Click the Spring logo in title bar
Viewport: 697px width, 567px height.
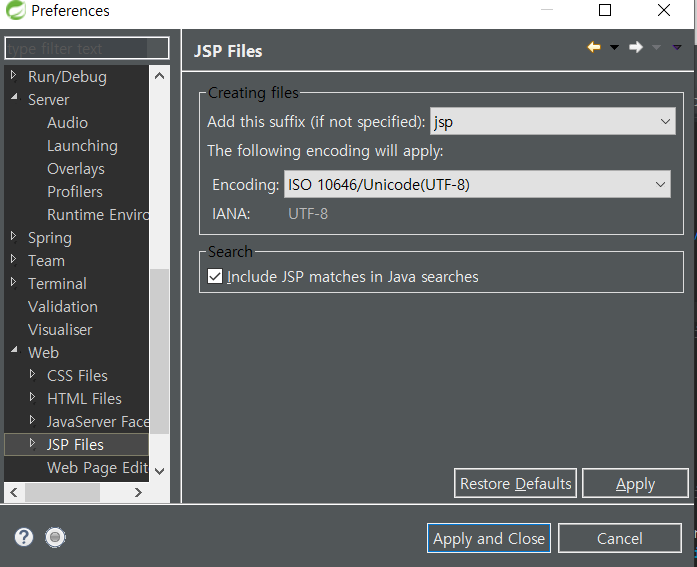[16, 10]
